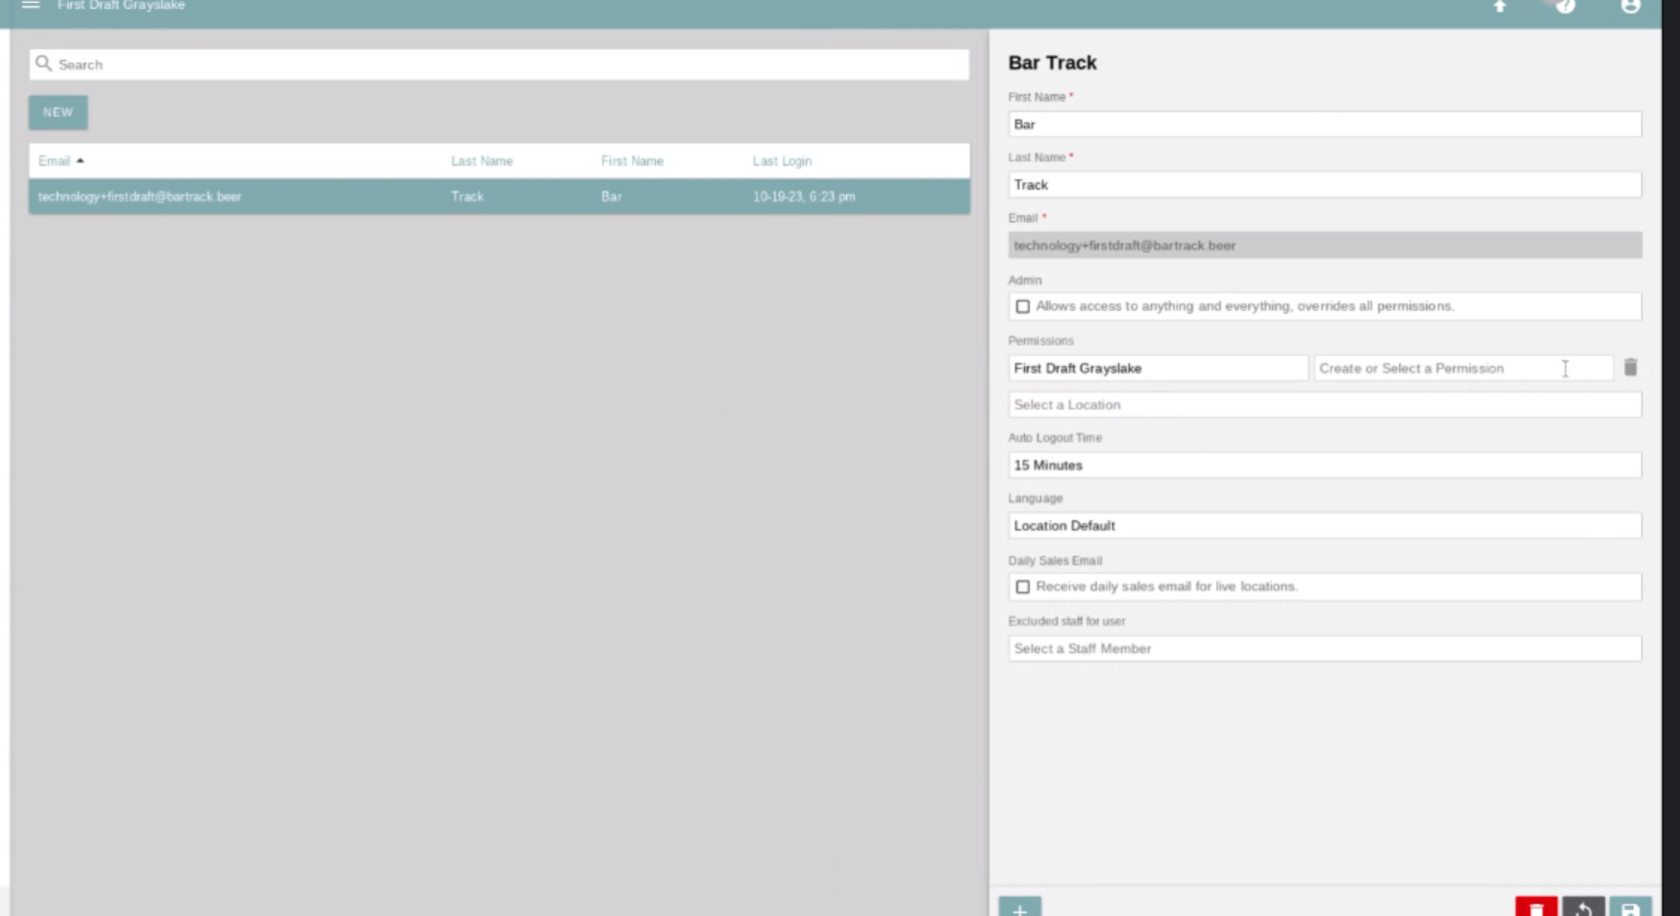This screenshot has height=916, width=1680.
Task: Sort the table by Last Name column
Action: [x=482, y=161]
